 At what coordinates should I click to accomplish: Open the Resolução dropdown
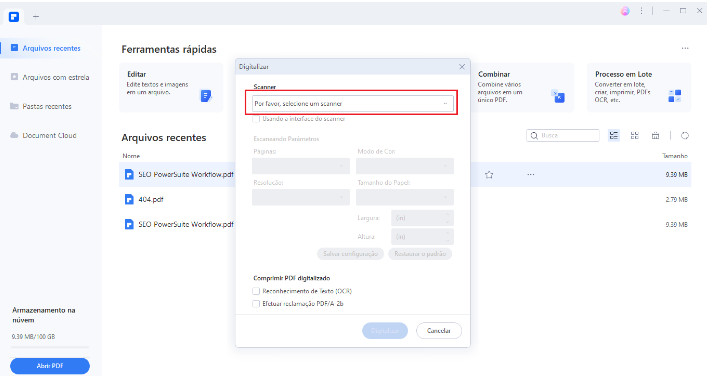click(301, 197)
